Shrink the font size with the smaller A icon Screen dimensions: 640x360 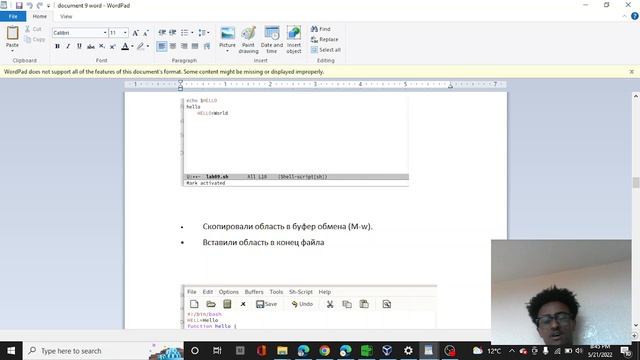(146, 33)
